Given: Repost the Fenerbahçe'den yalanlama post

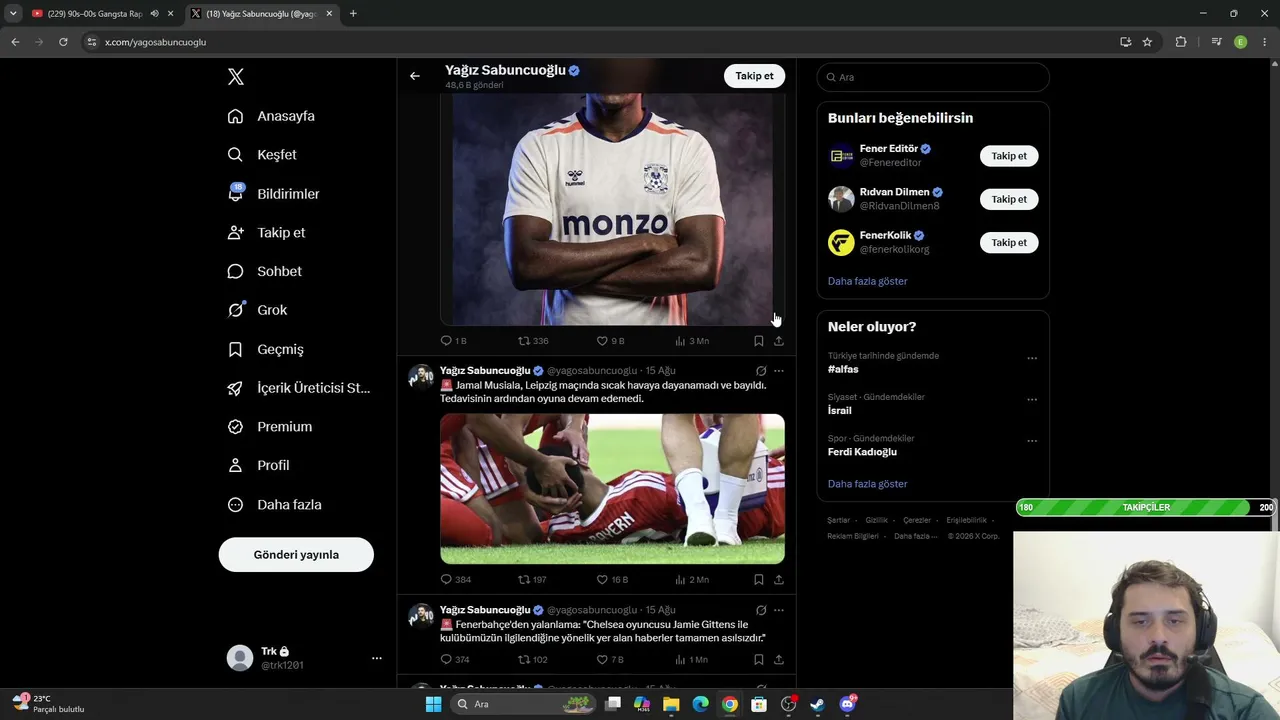Looking at the screenshot, I should point(533,660).
